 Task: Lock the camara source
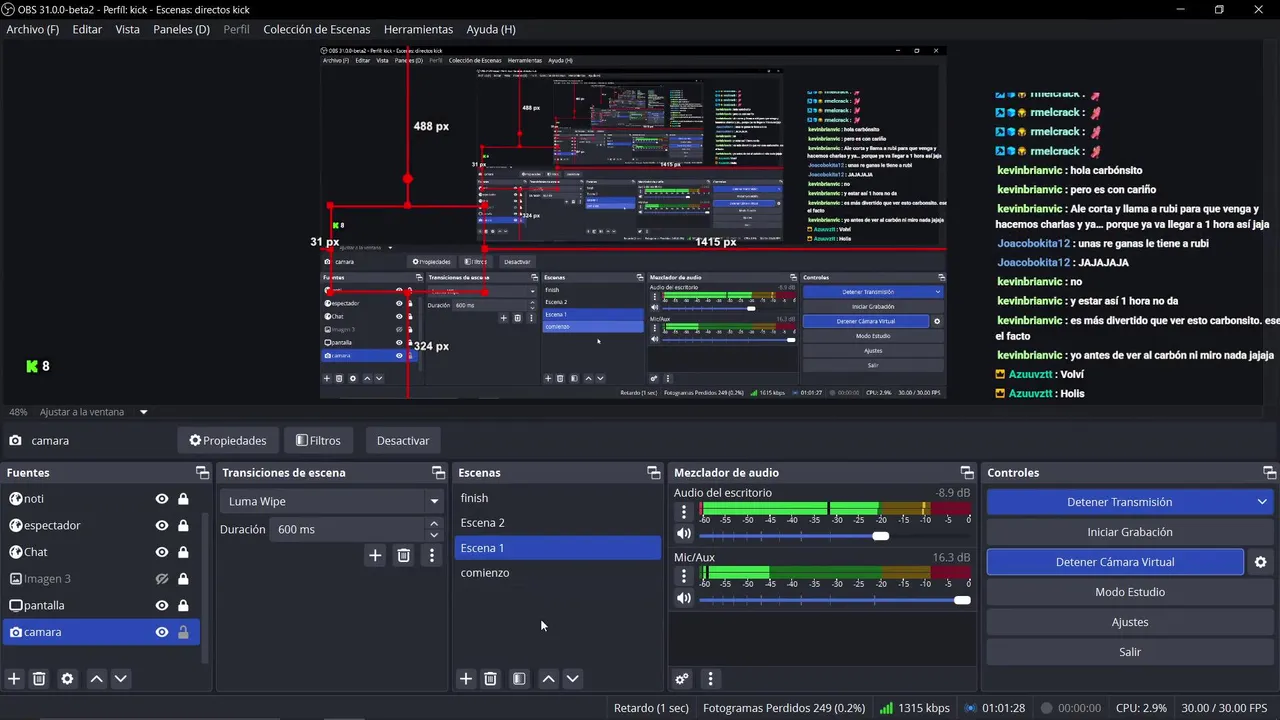coord(183,632)
